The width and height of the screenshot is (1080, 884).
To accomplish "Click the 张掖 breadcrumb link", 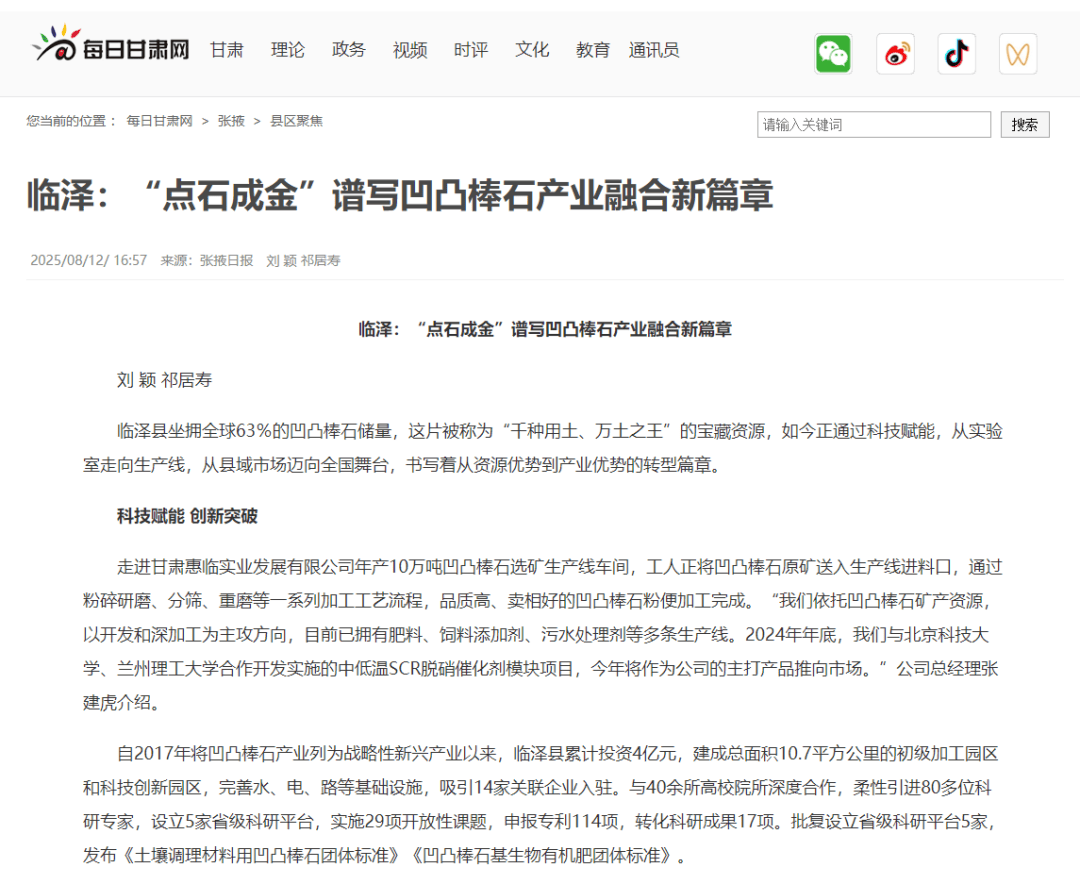I will 231,121.
